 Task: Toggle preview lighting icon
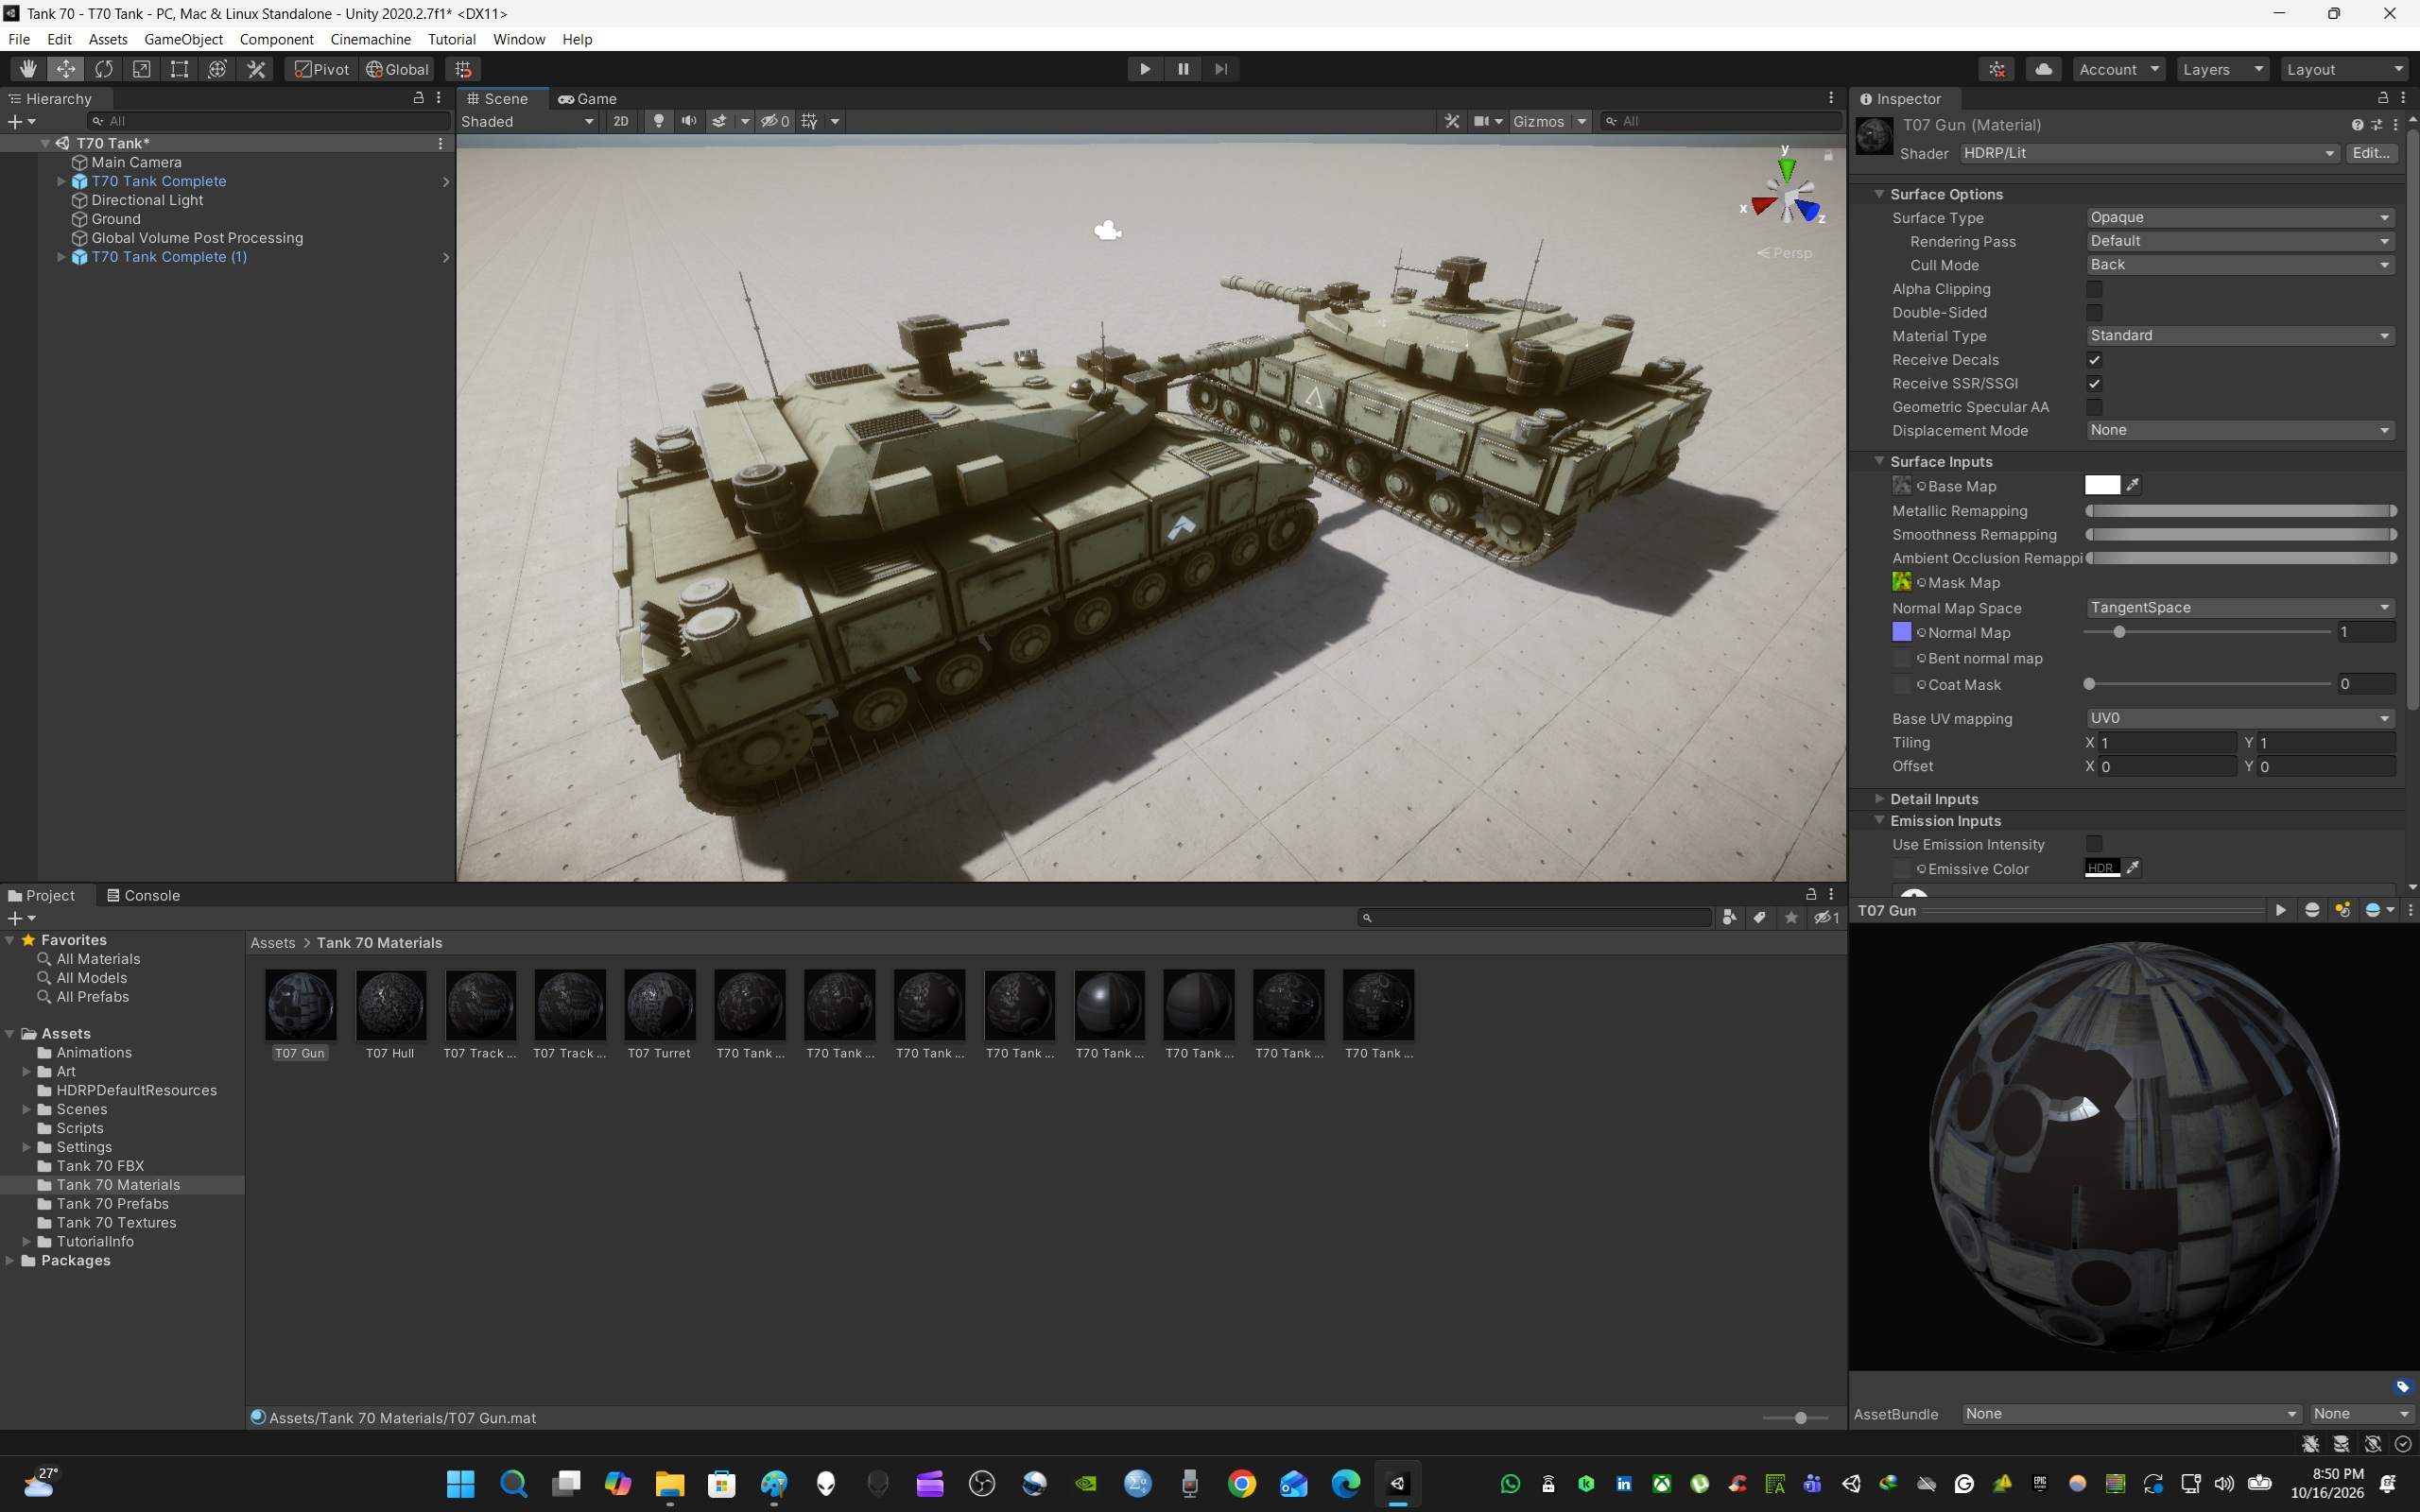(2342, 910)
